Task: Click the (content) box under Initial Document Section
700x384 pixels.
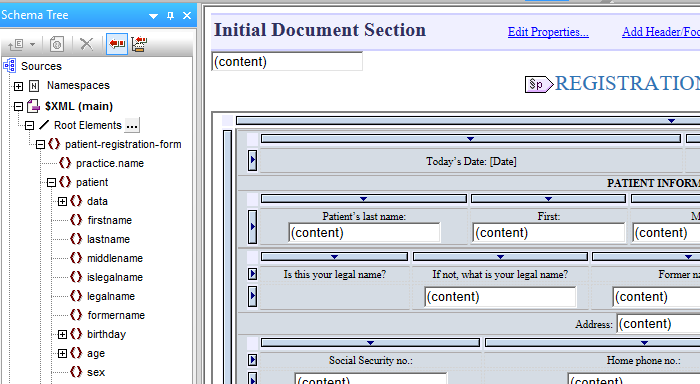Action: tap(287, 62)
